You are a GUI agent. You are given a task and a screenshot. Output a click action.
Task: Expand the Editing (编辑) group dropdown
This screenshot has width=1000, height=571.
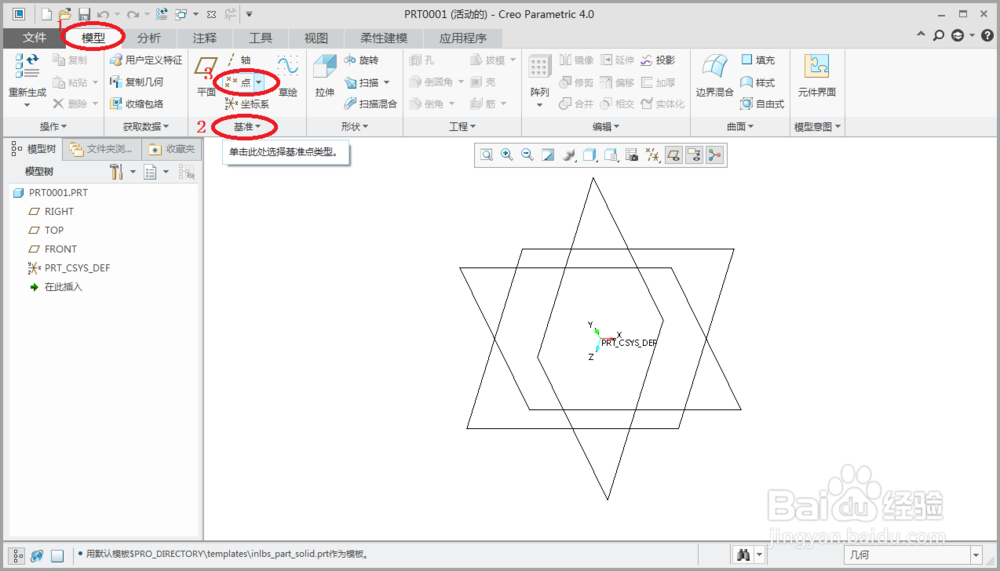coord(606,127)
